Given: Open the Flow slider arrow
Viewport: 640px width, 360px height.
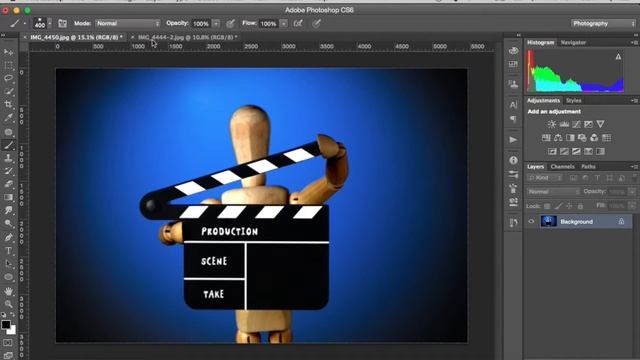Looking at the screenshot, I should pos(284,24).
